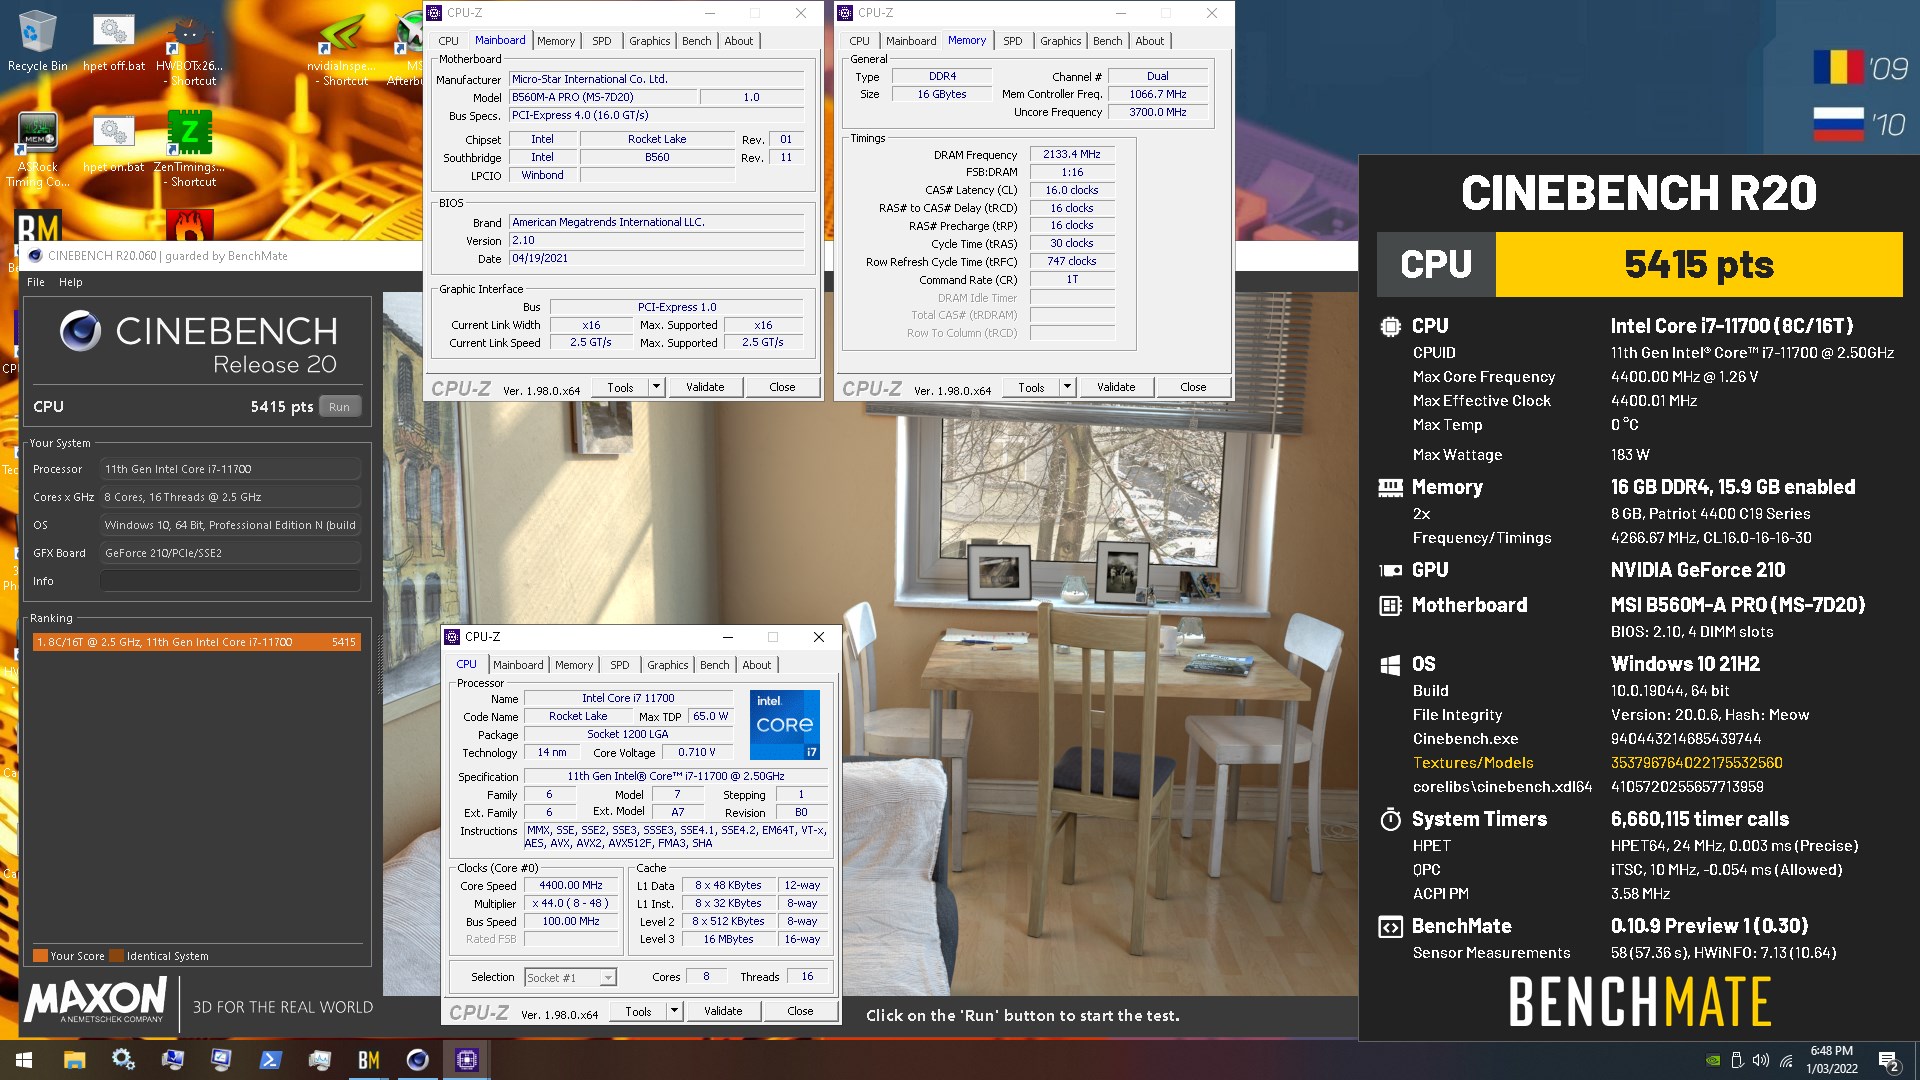
Task: Click the Core Speed value 4400.00 MHz
Action: point(571,885)
